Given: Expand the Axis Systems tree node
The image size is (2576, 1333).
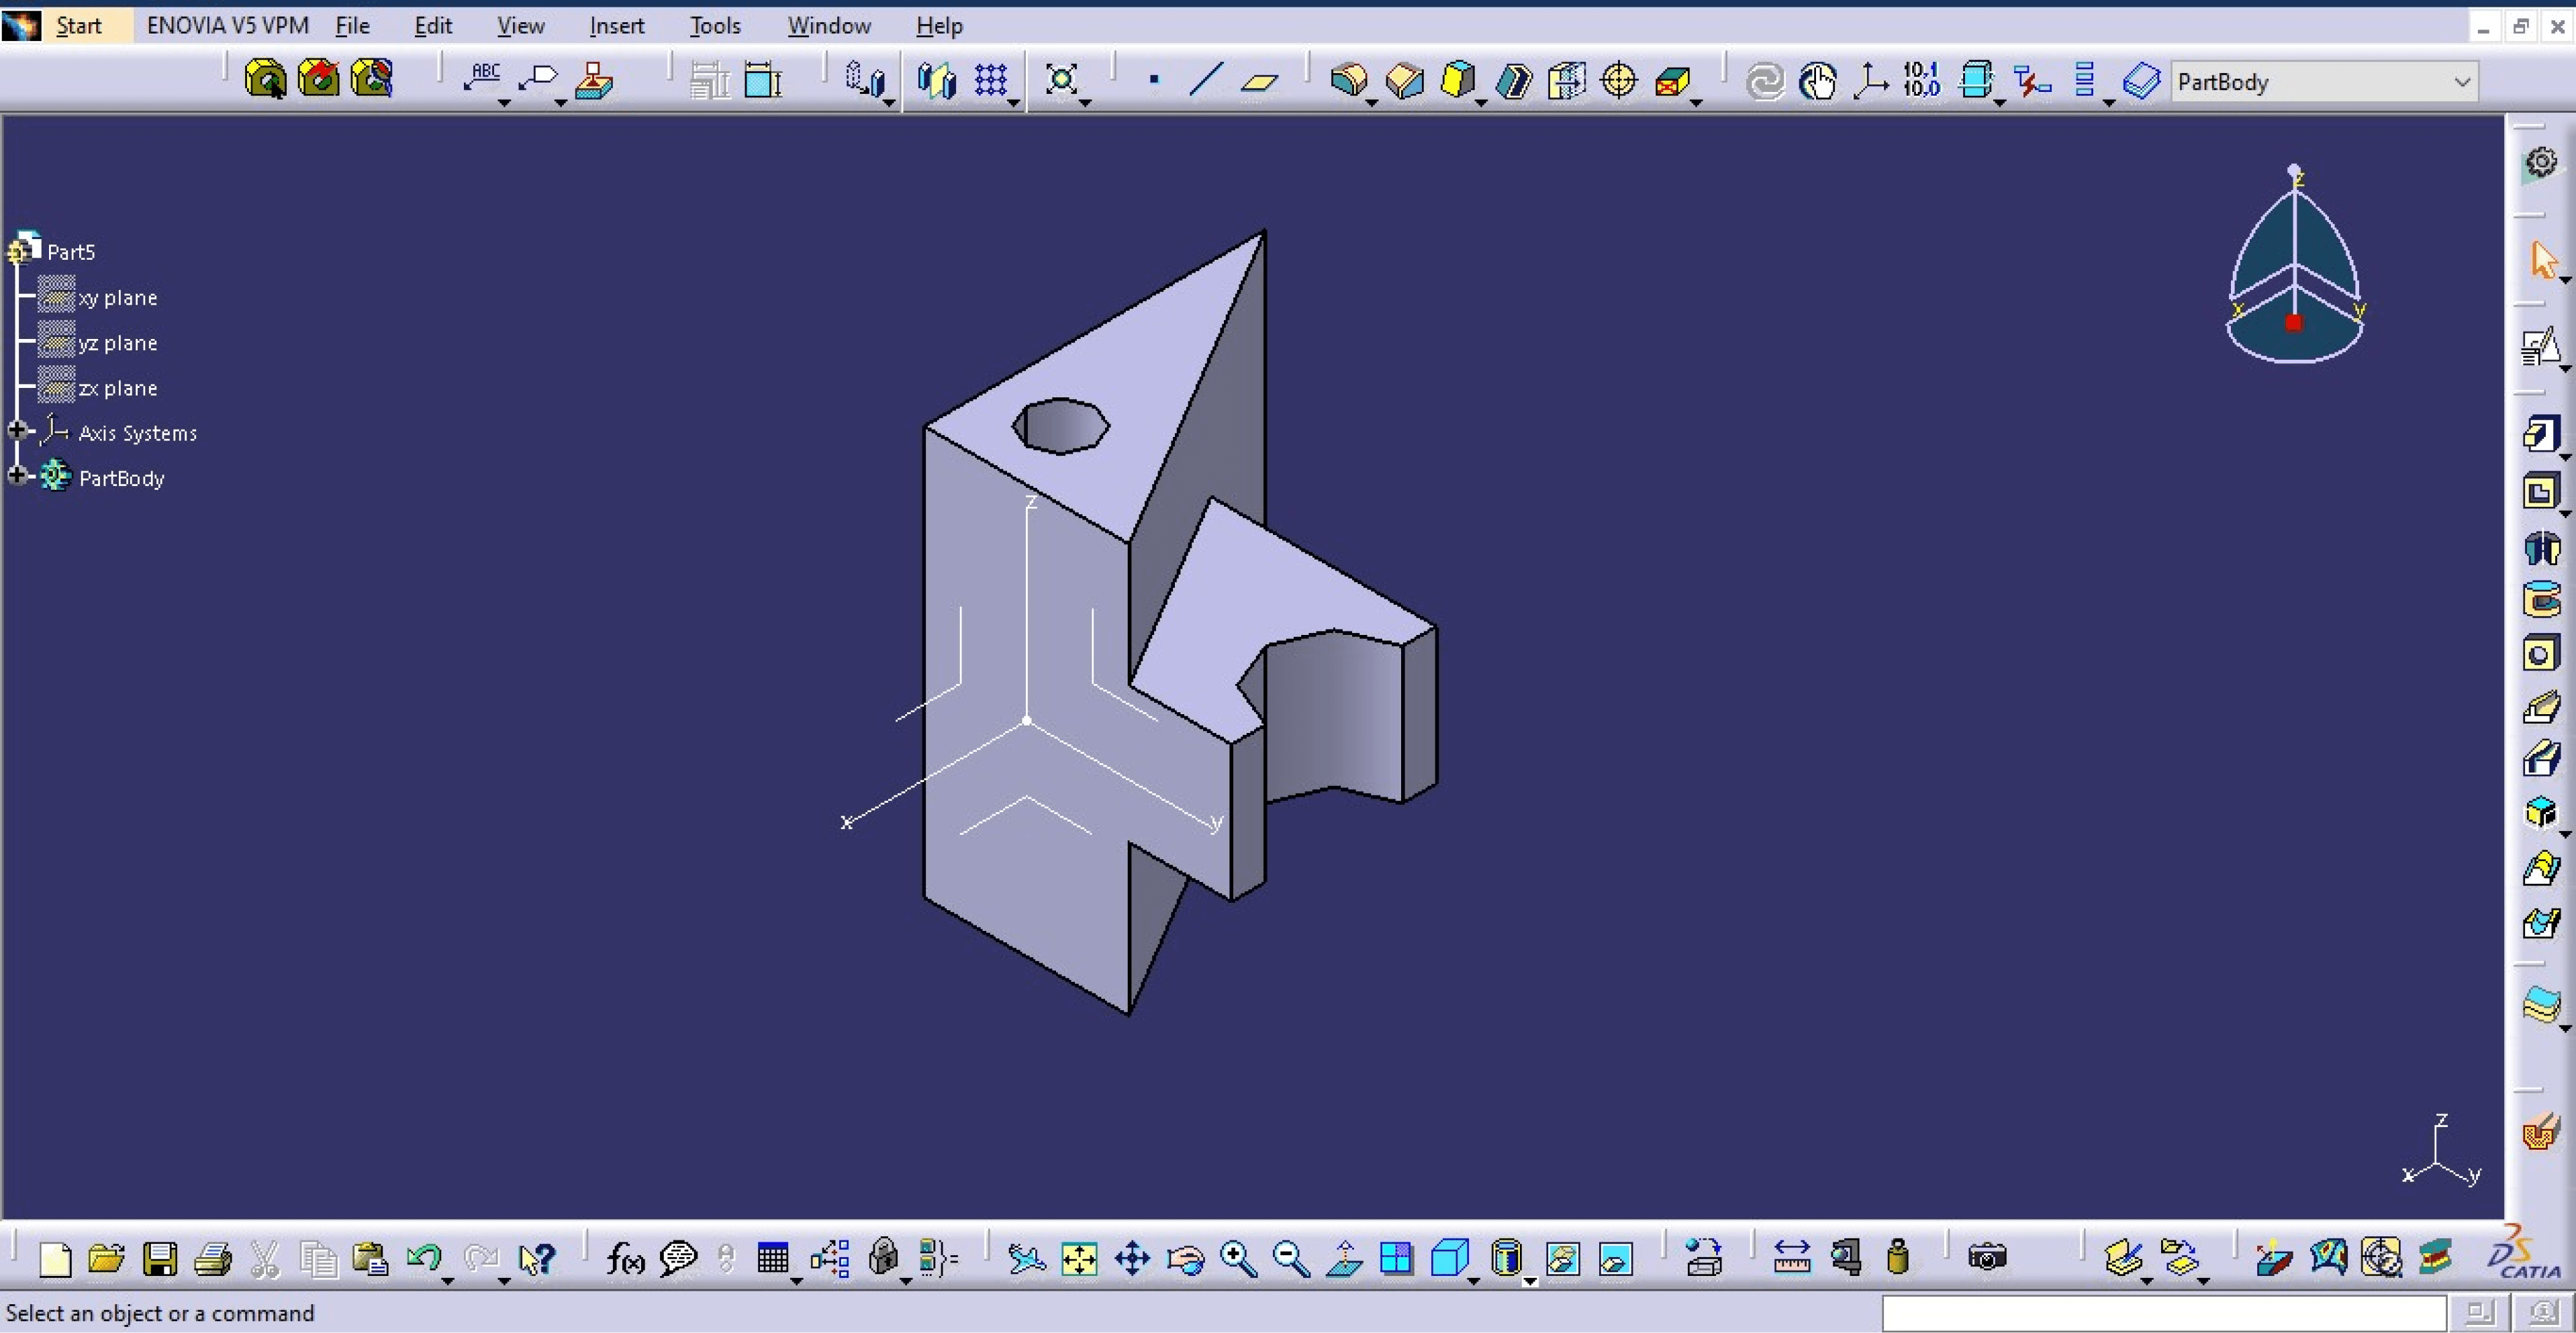Looking at the screenshot, I should click(x=17, y=430).
